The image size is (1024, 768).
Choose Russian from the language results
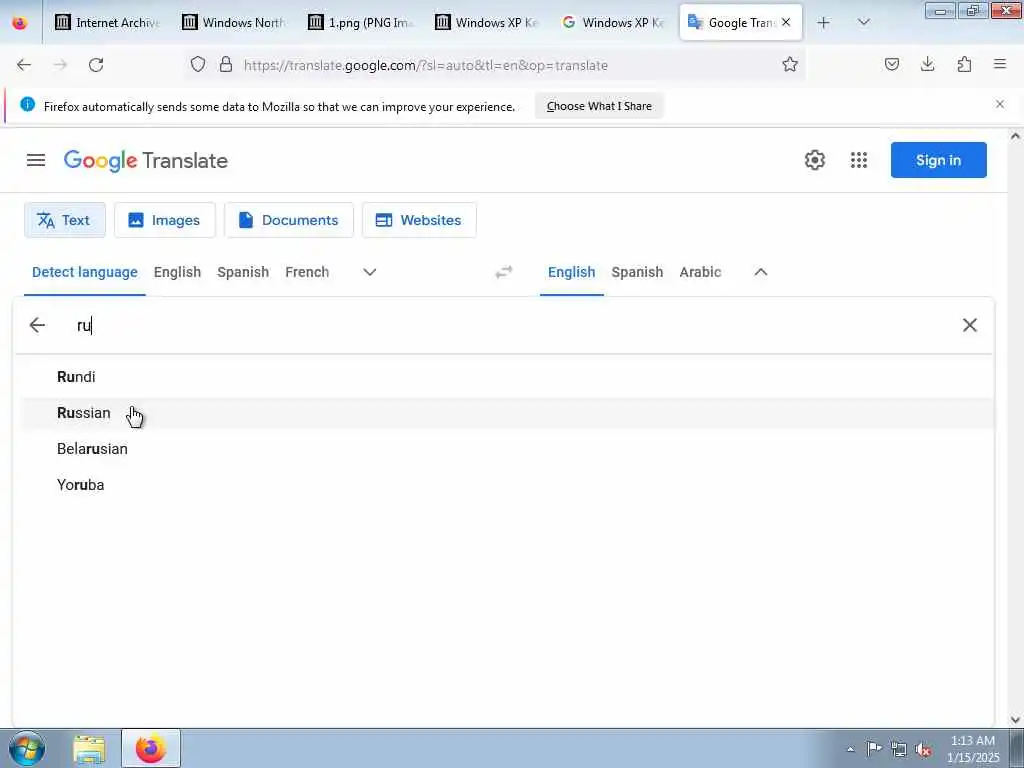[x=506, y=413]
